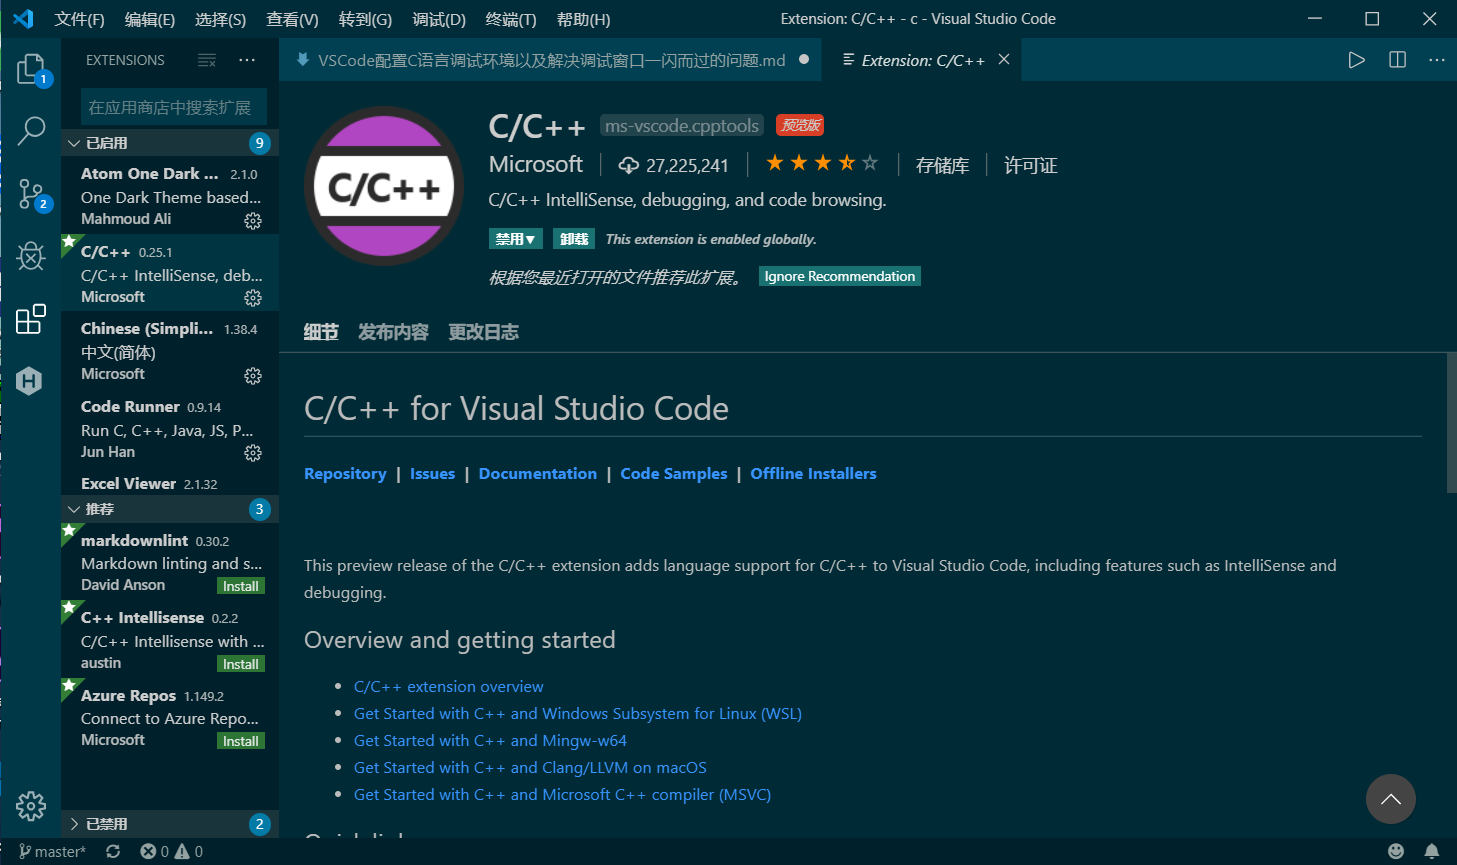Open the 选择(S) menu
This screenshot has width=1457, height=865.
220,19
